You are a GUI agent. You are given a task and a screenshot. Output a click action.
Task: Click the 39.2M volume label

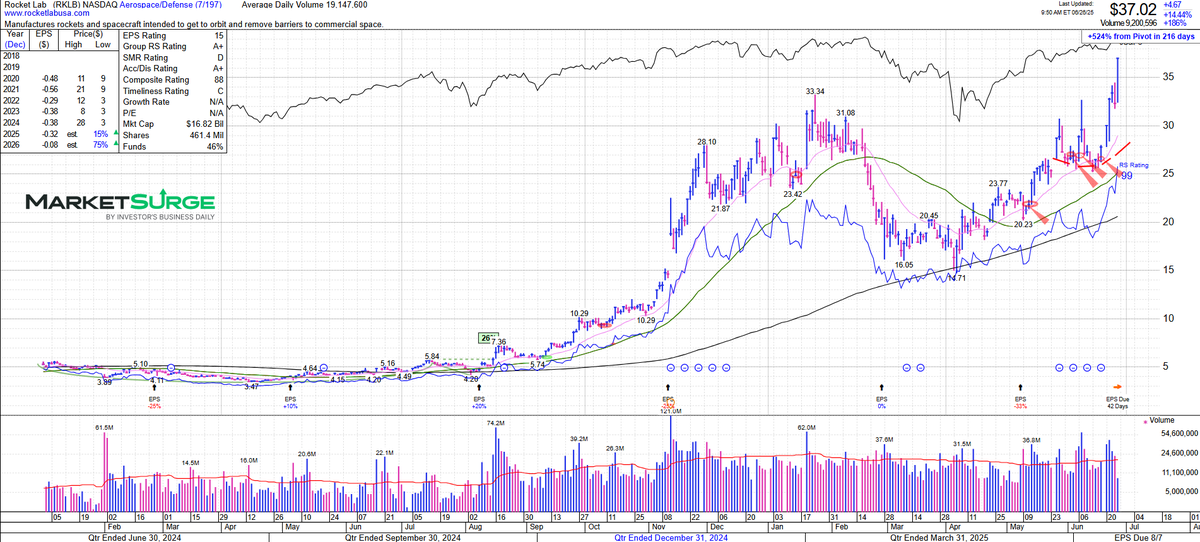click(x=578, y=439)
